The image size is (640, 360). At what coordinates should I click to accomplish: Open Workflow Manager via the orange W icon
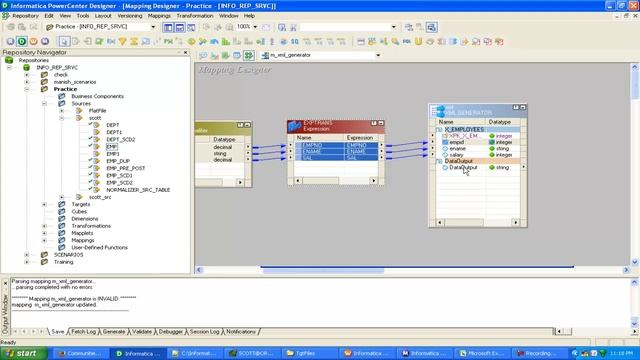click(x=33, y=41)
